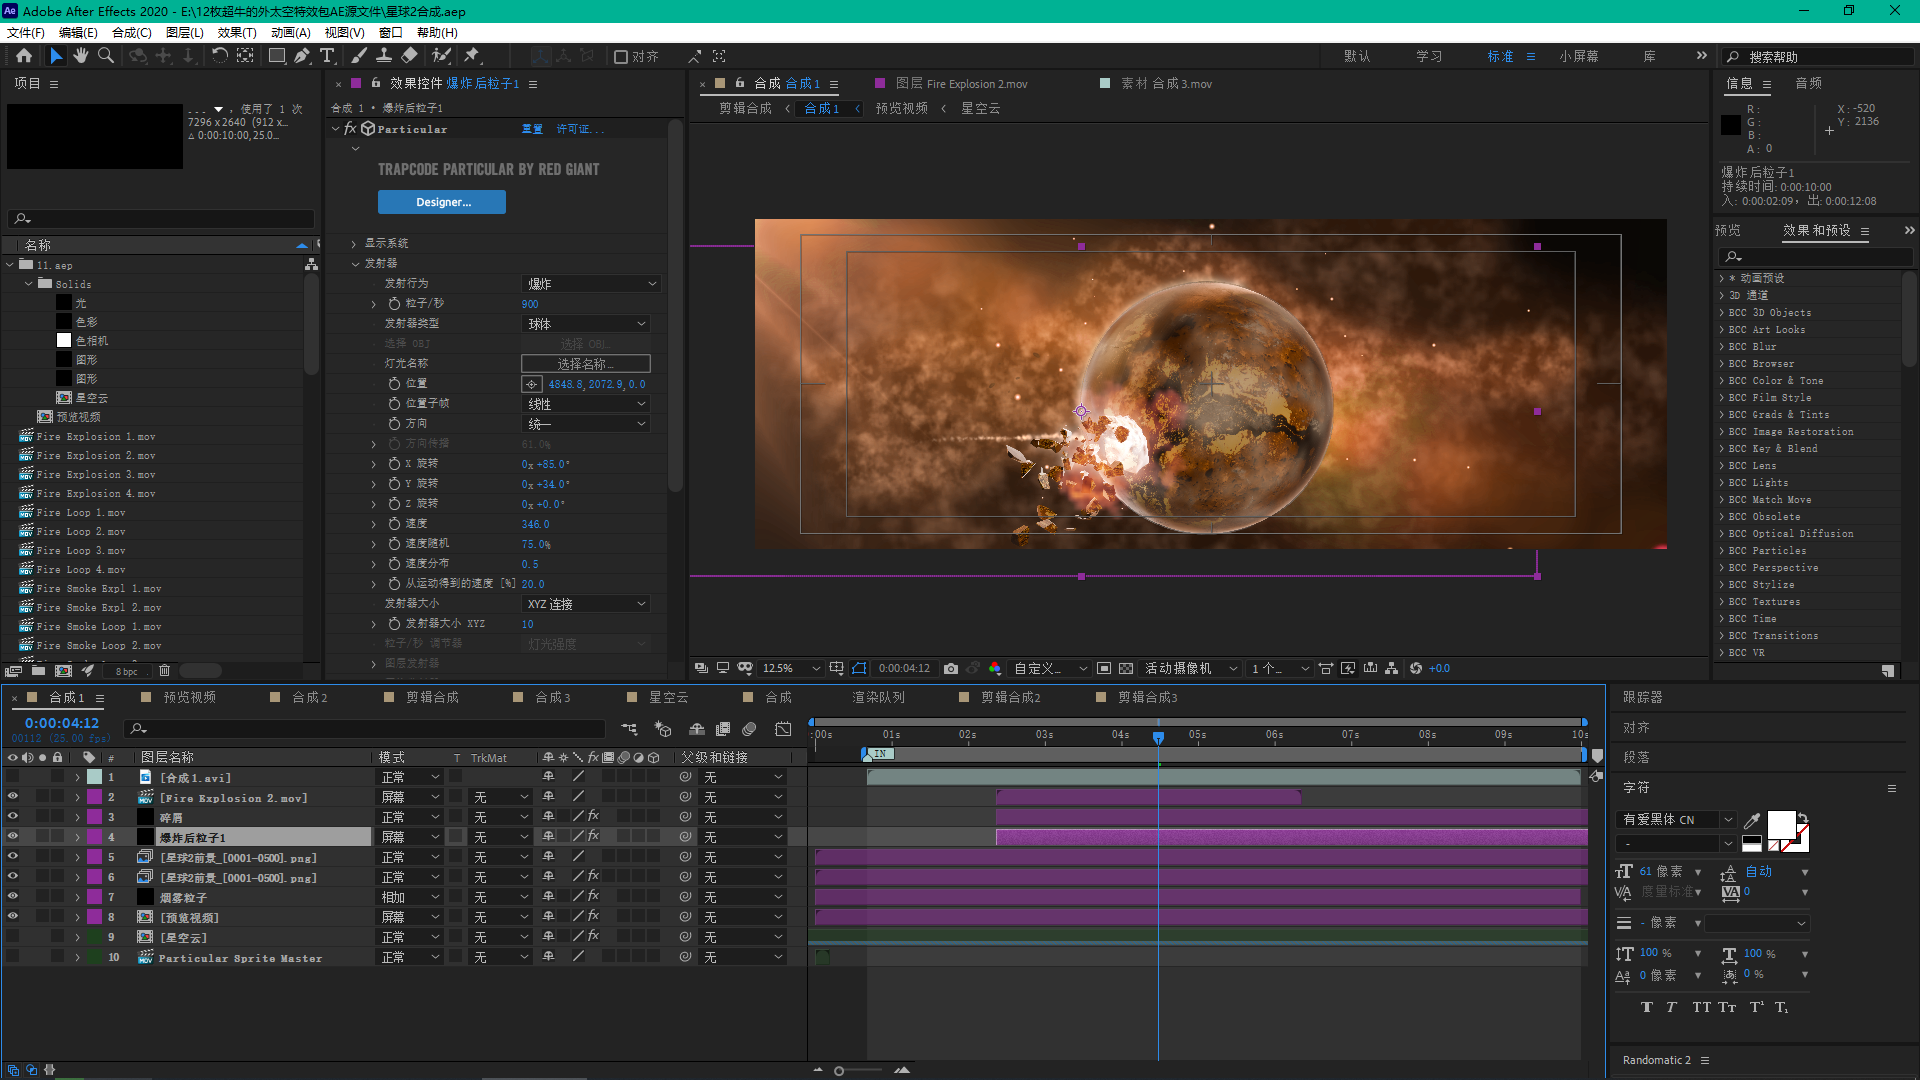This screenshot has height=1080, width=1920.
Task: Click the white fill color swatch in Character panel
Action: (1781, 824)
